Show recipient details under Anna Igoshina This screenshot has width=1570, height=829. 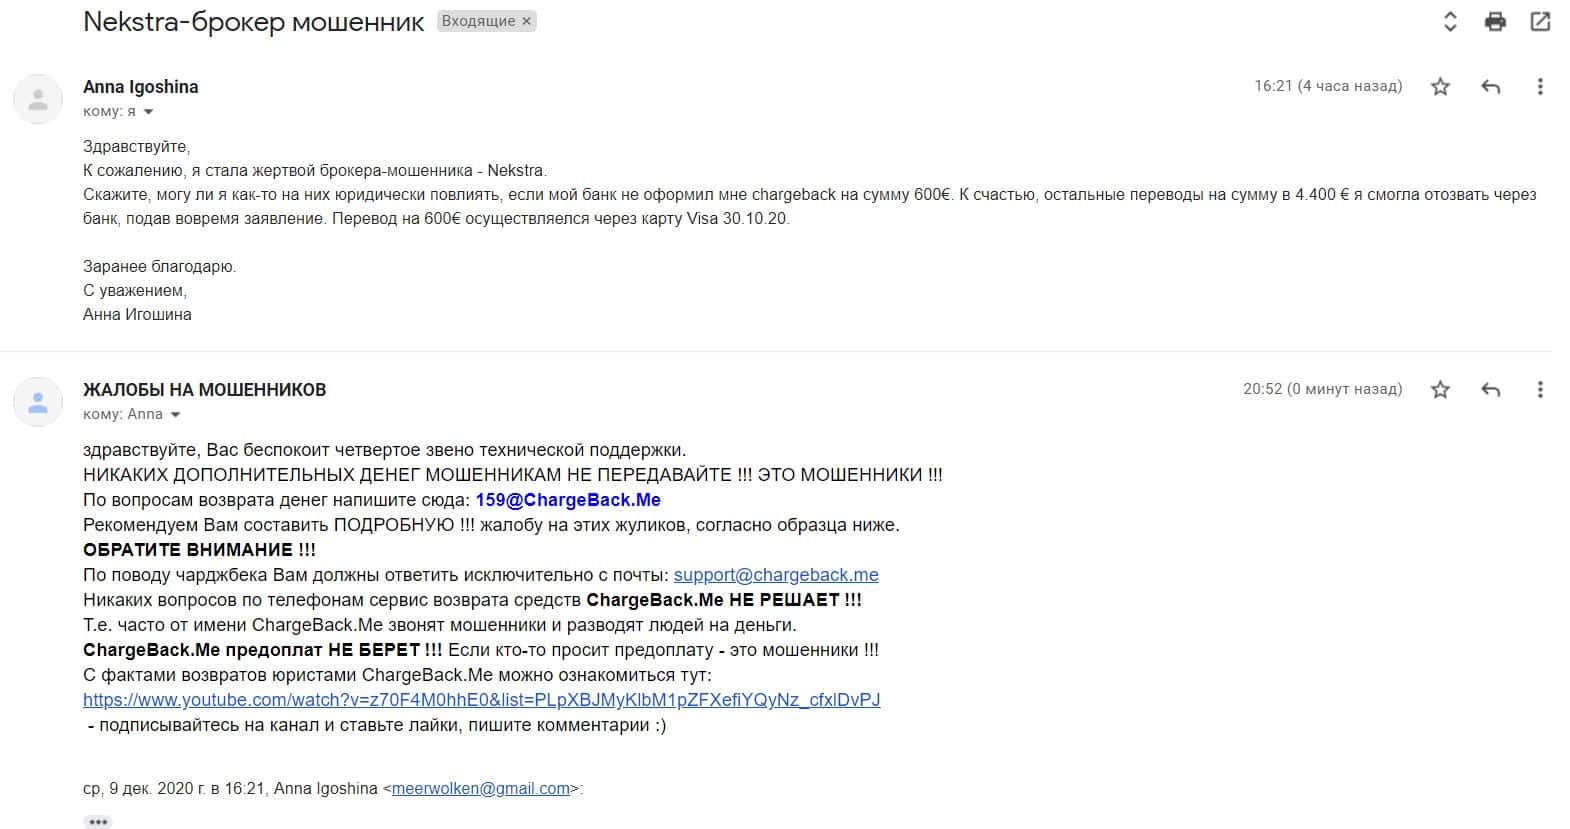(x=149, y=112)
